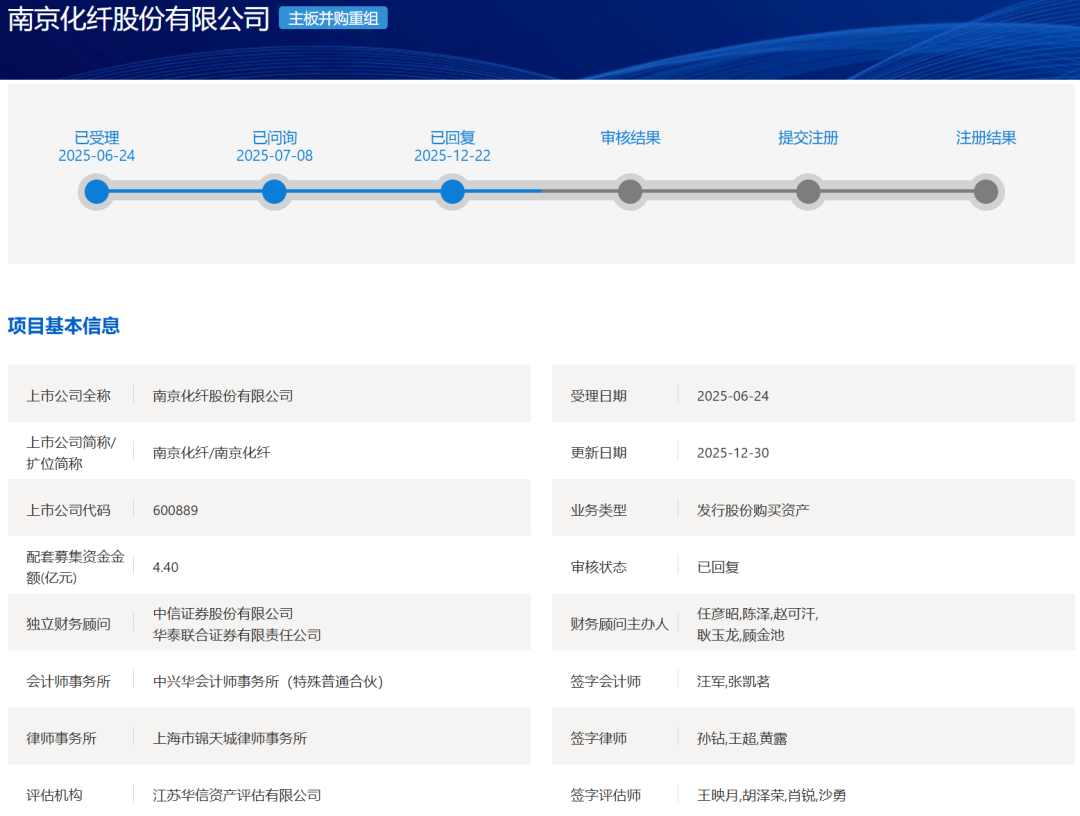Viewport: 1080px width, 816px height.
Task: Click the 提交注册 gray timeline node
Action: click(808, 192)
